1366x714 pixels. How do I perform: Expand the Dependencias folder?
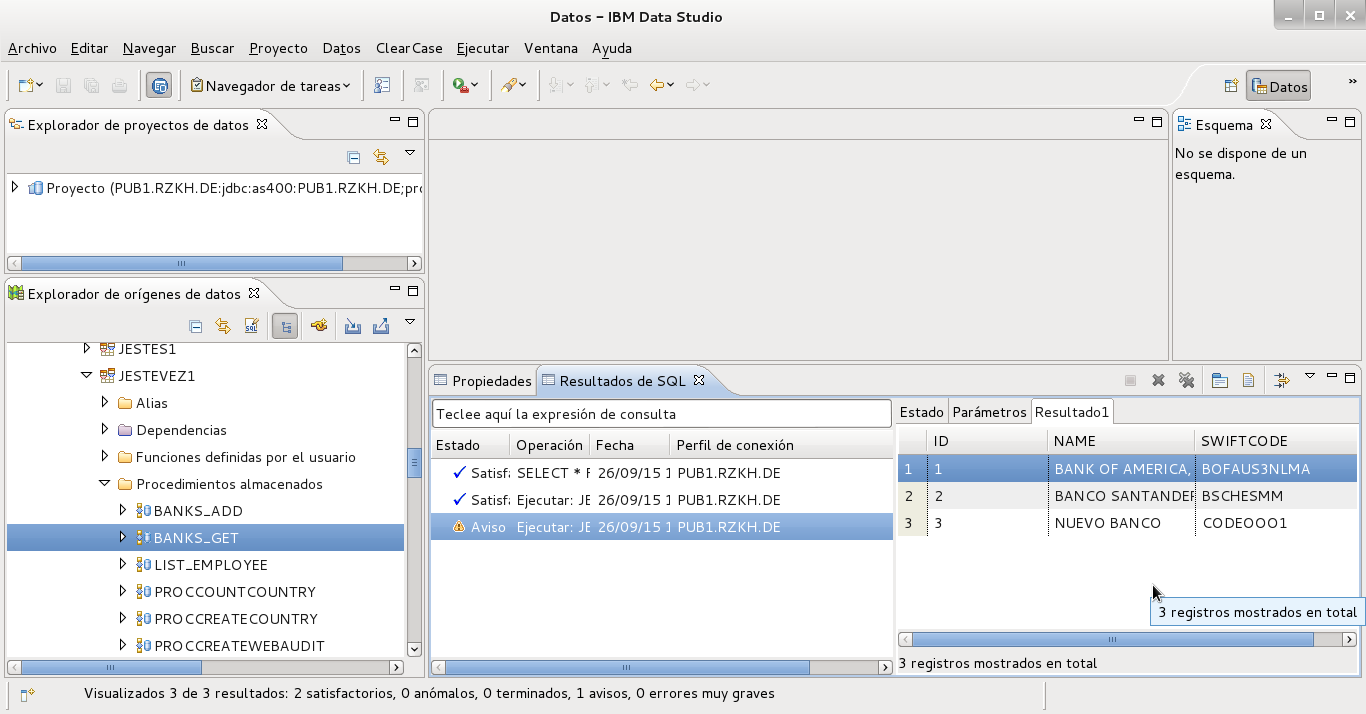pos(105,430)
